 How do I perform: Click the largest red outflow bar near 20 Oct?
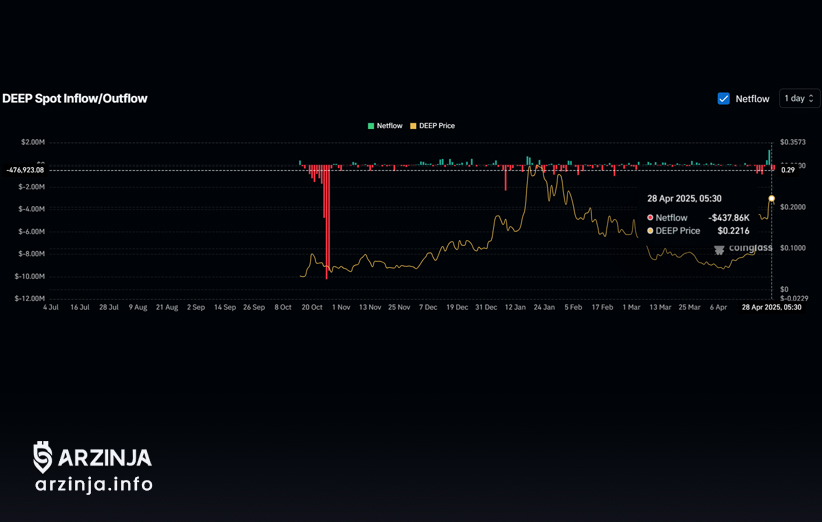point(327,222)
